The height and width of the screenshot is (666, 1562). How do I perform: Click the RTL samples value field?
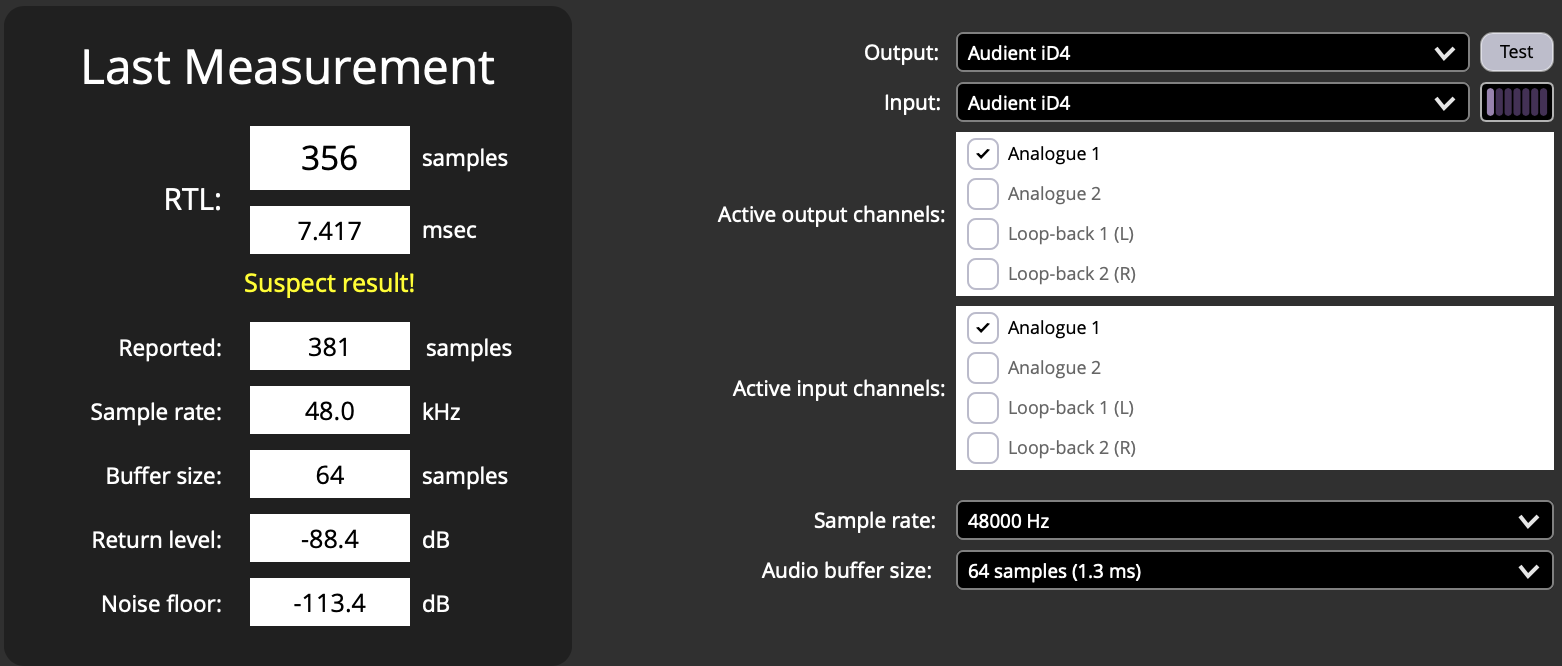click(x=329, y=158)
